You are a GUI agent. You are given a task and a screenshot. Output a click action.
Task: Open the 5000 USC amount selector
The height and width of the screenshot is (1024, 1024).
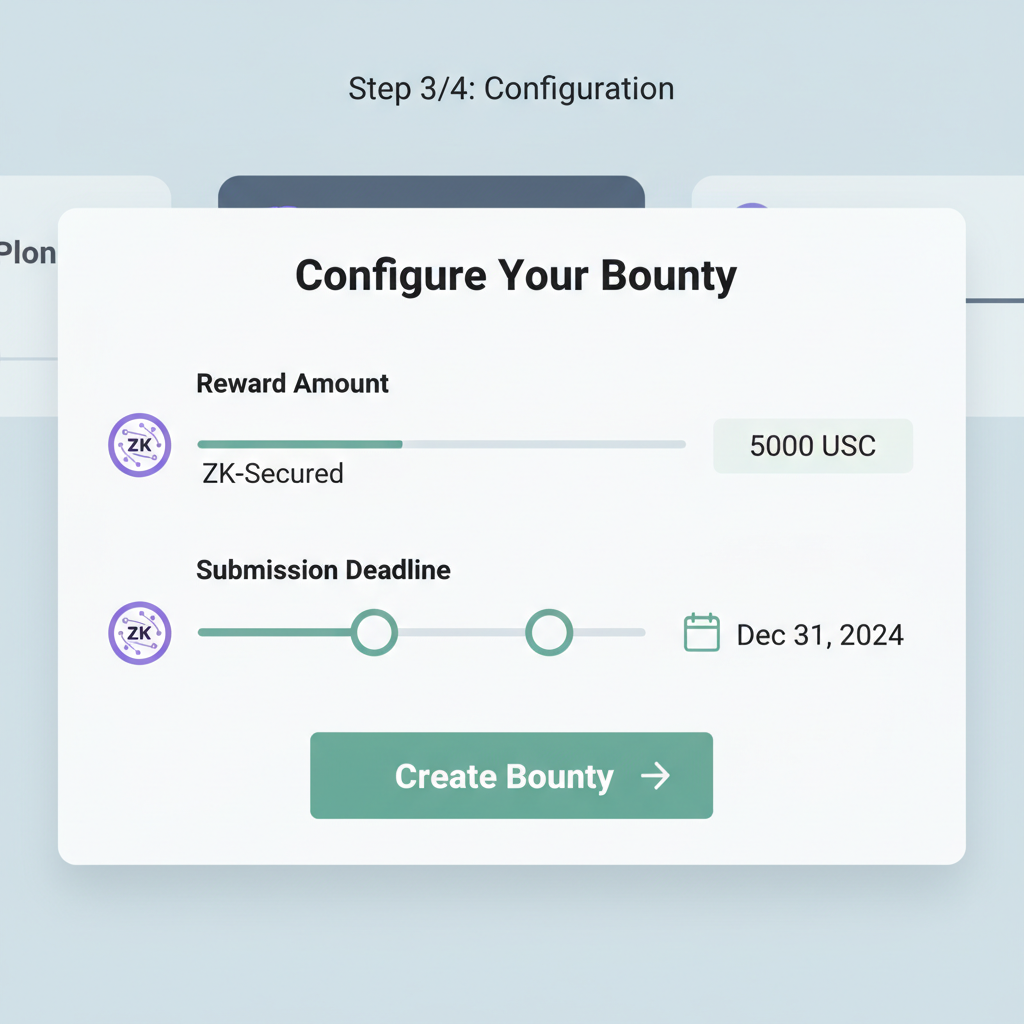[x=812, y=445]
